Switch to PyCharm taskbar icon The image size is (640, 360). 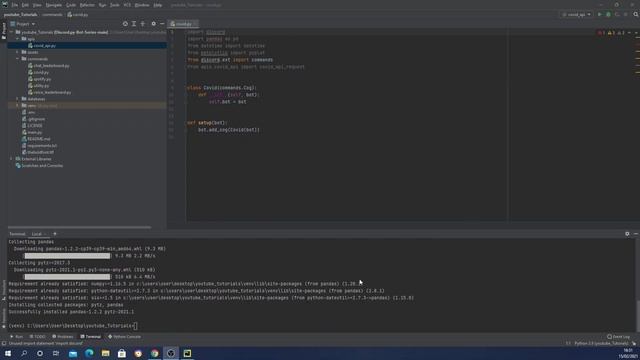point(187,353)
